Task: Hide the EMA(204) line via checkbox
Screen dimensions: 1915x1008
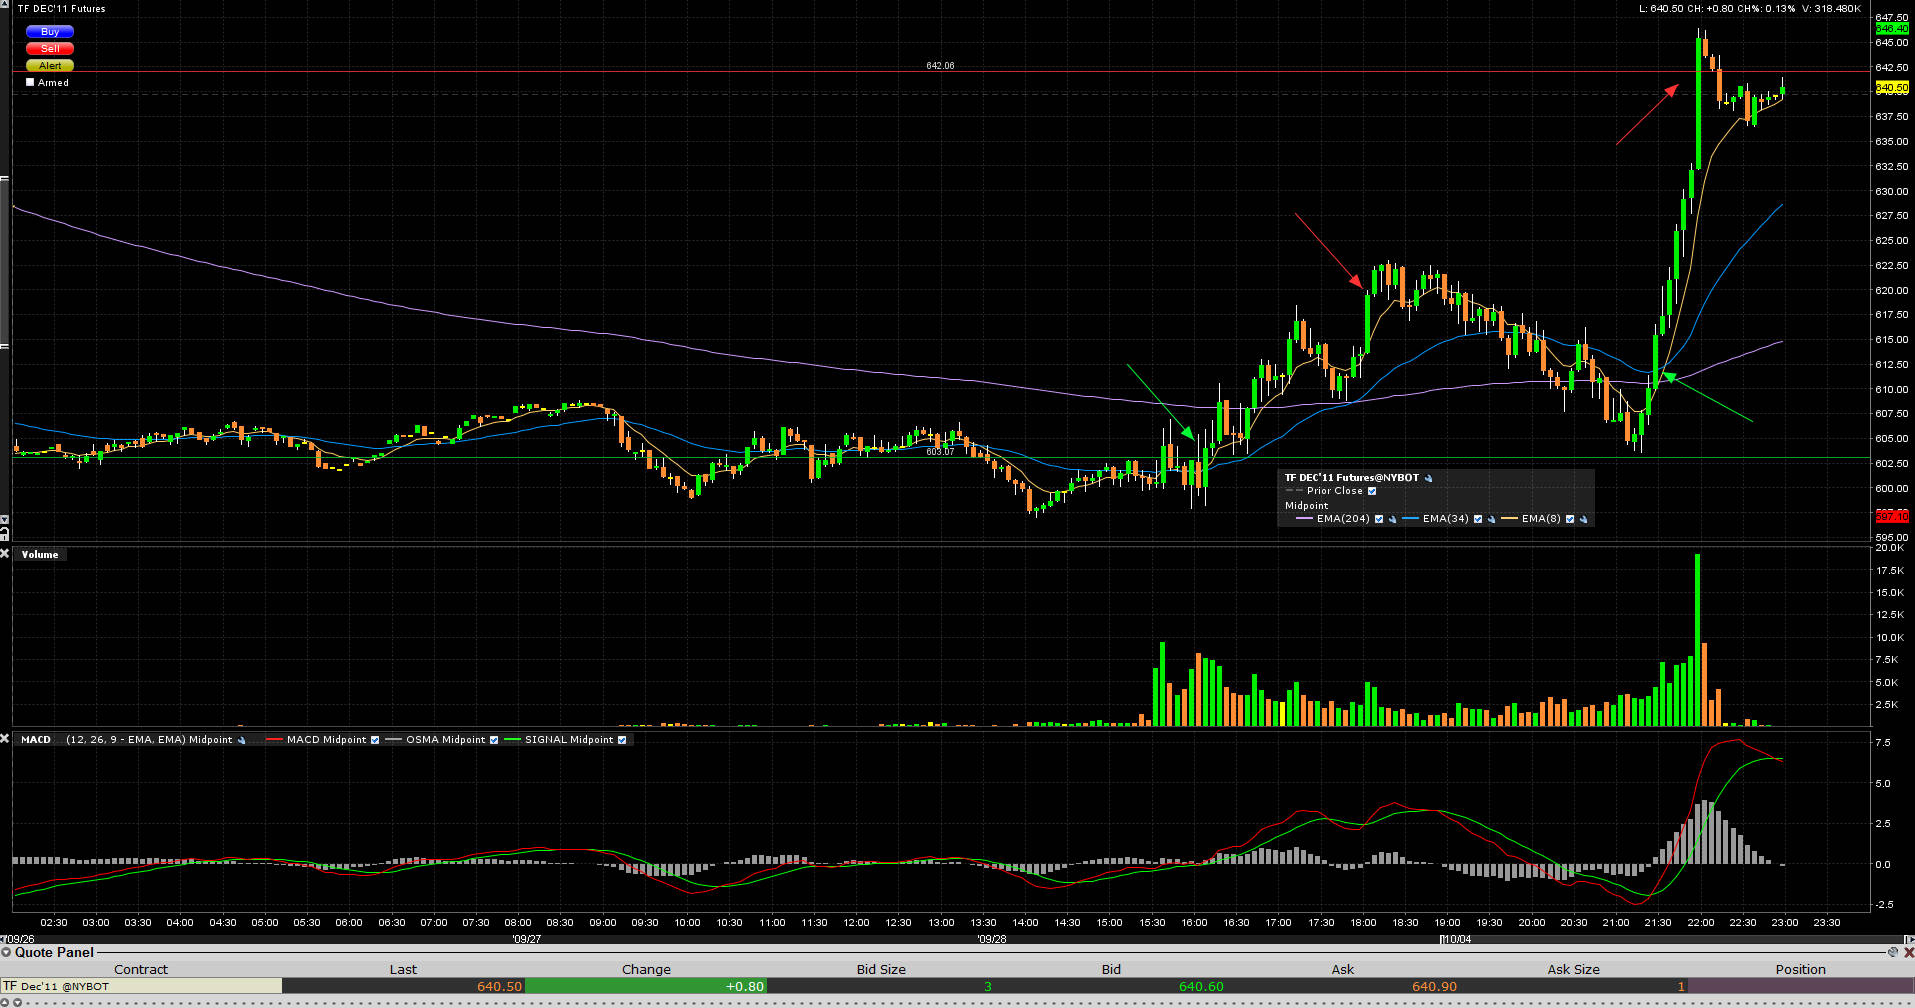Action: (x=1379, y=519)
